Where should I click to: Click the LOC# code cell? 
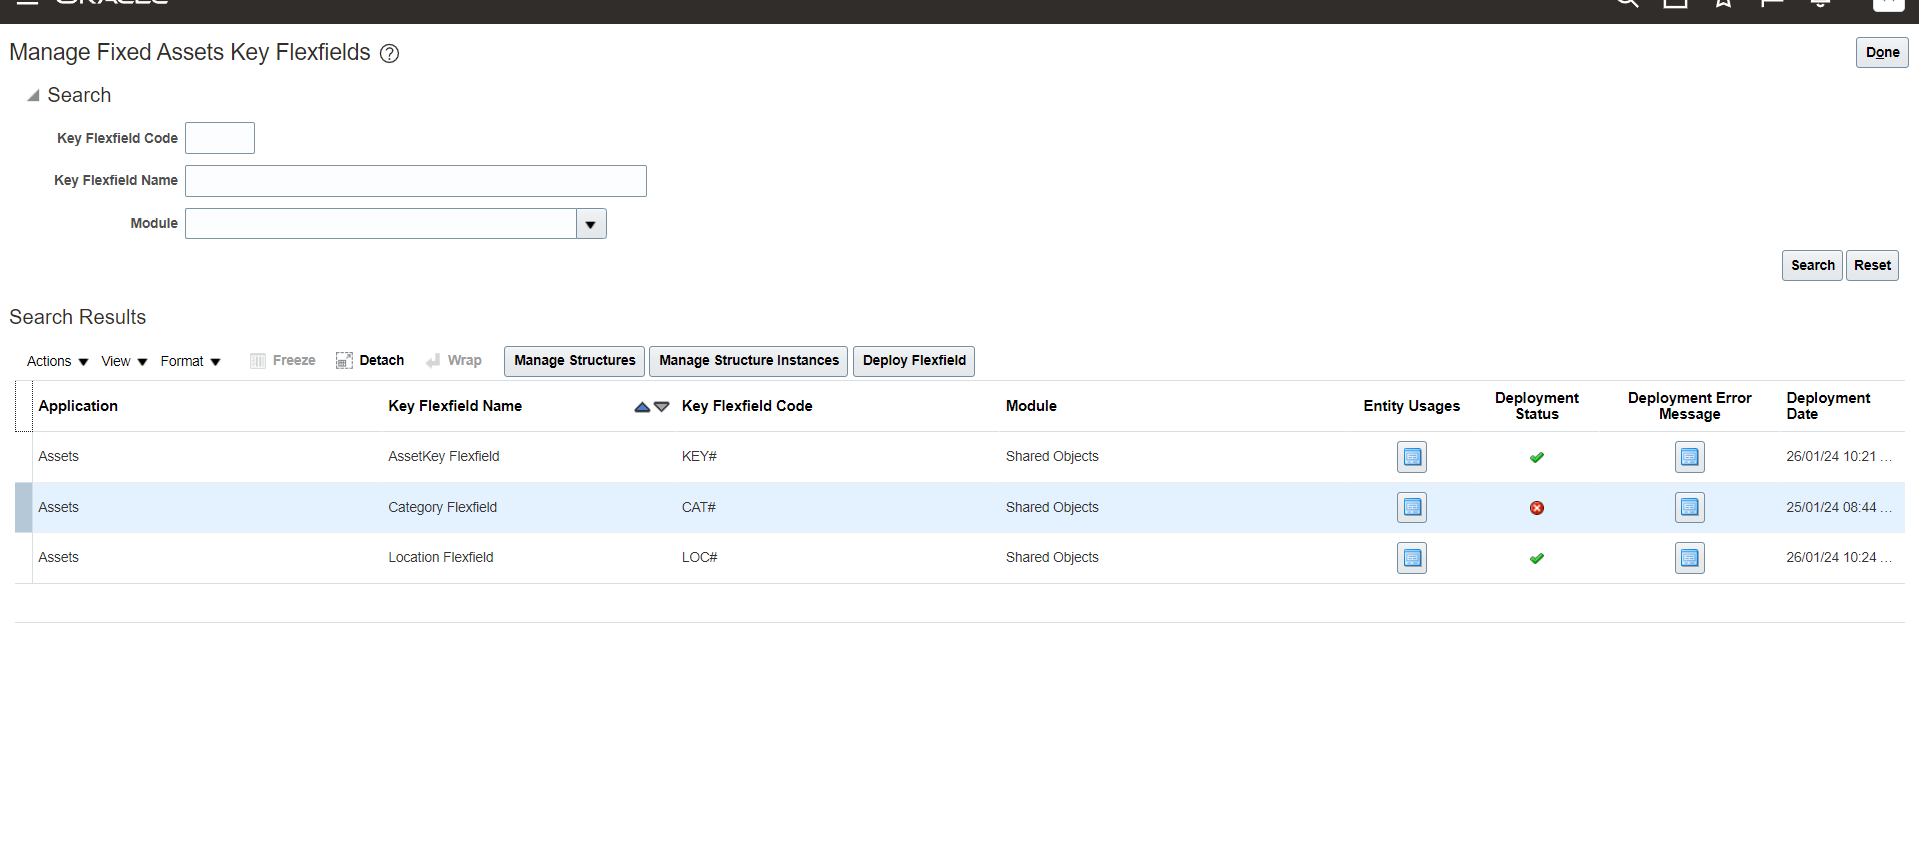point(700,558)
